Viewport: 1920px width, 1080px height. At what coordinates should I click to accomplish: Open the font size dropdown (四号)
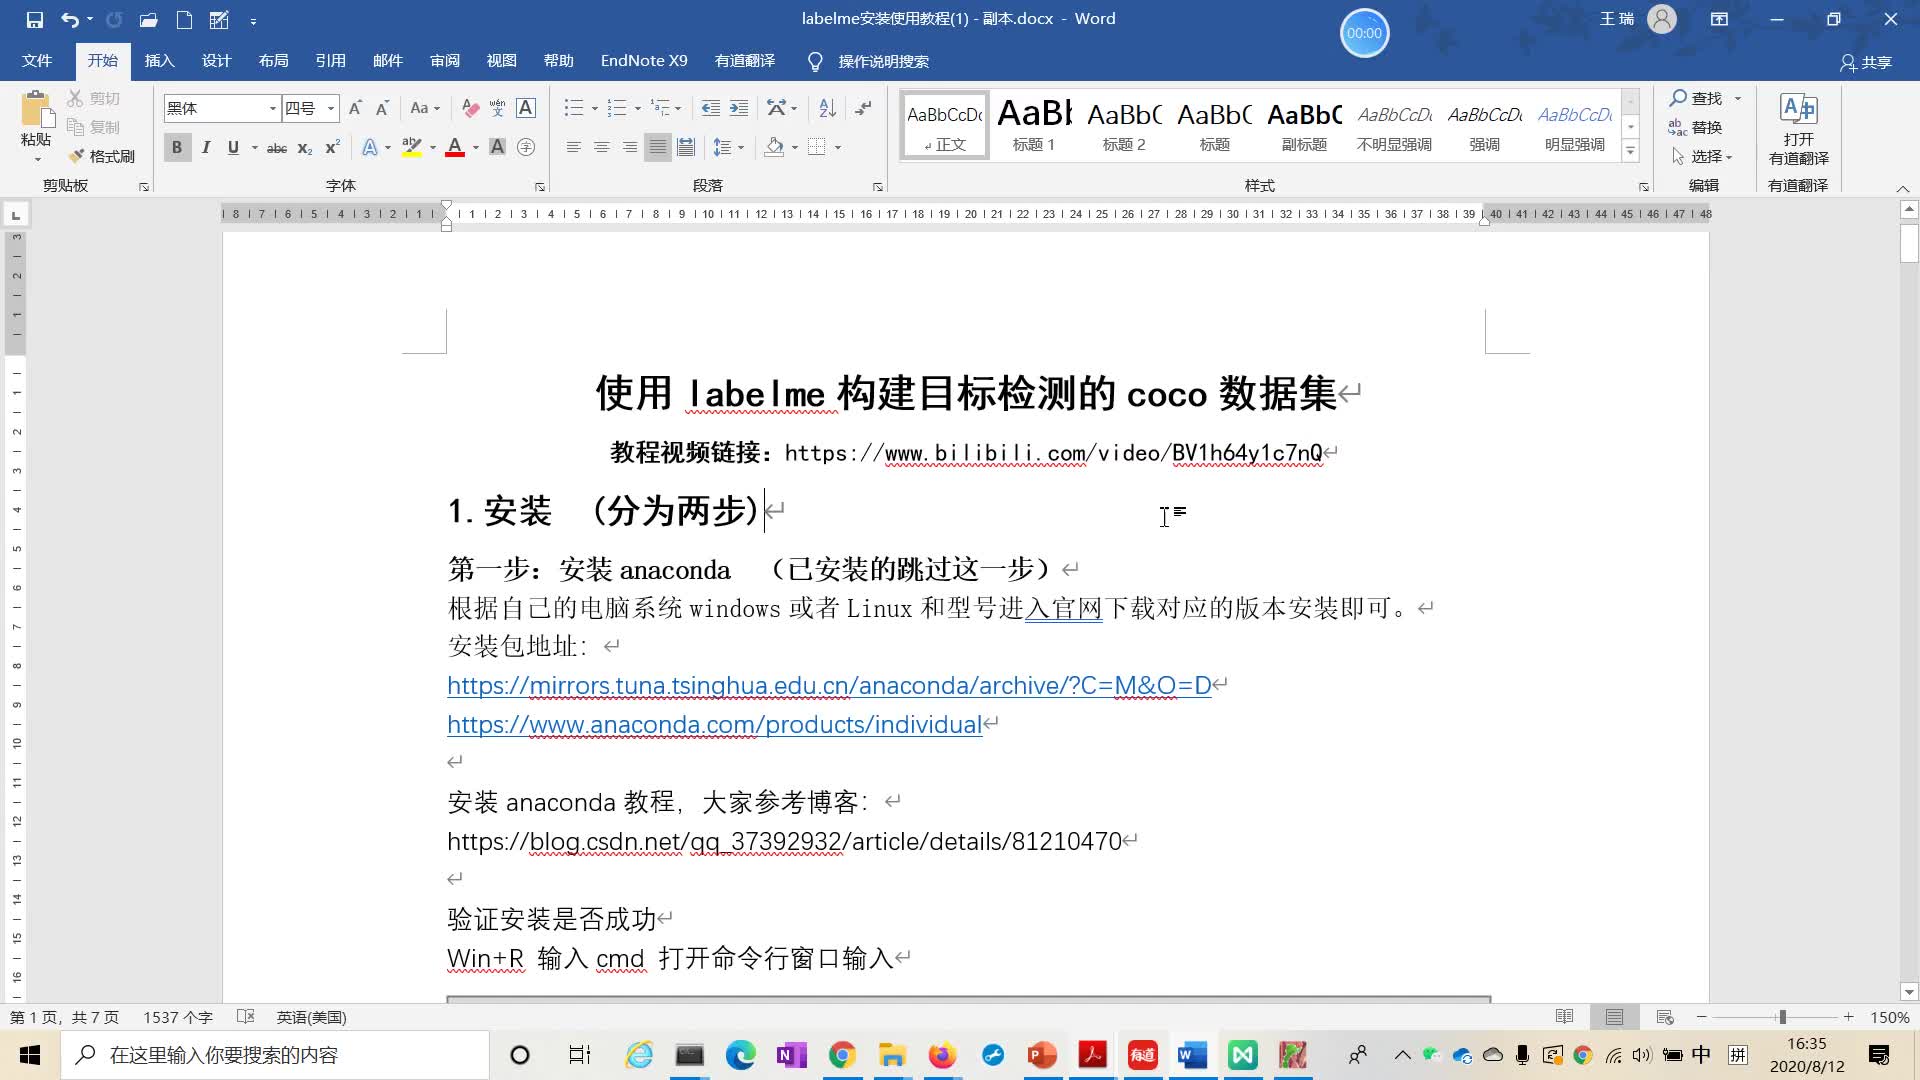point(331,108)
